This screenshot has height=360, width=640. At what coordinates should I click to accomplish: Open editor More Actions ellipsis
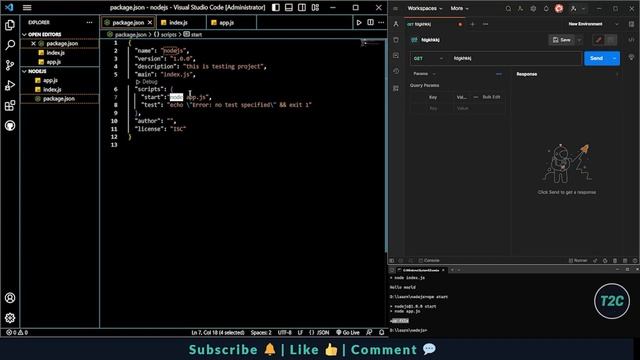tap(381, 22)
